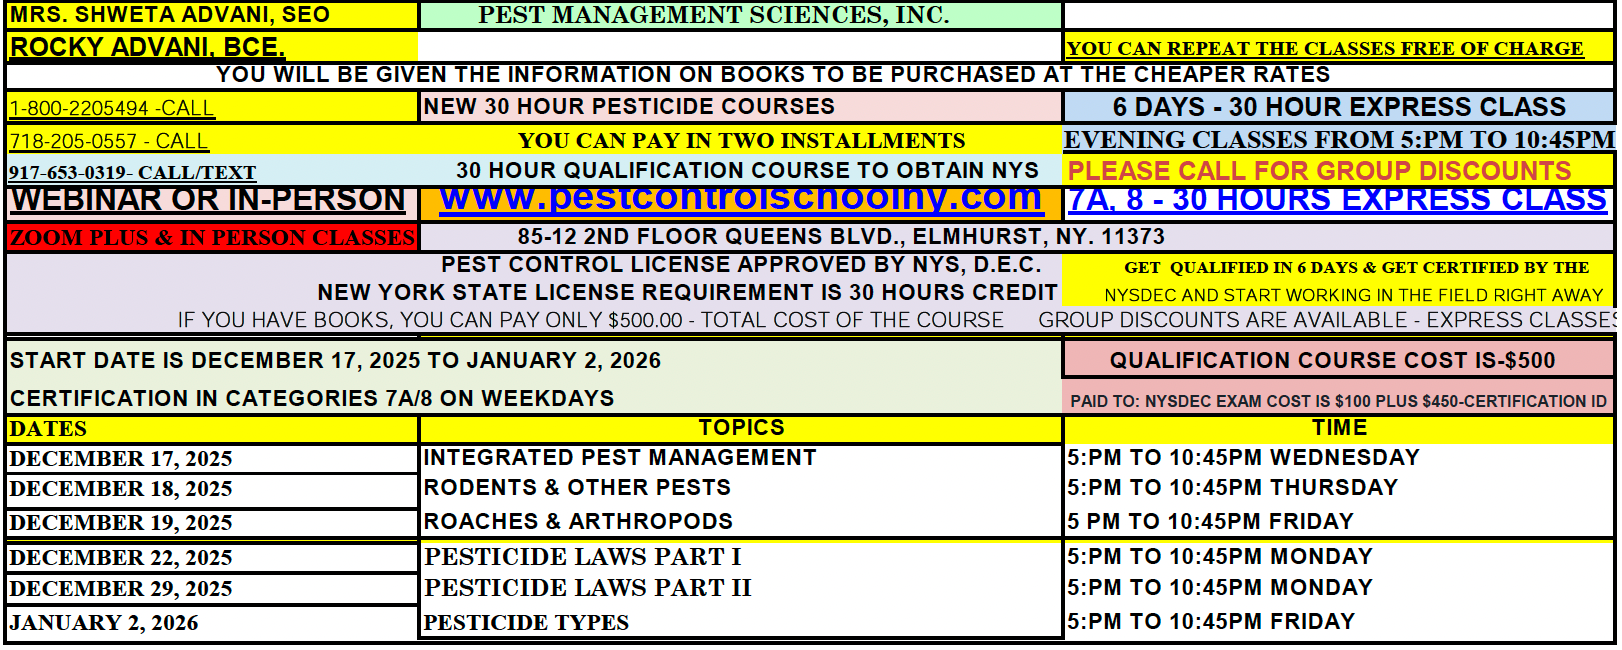1622x650 pixels.
Task: Select the January 2 Friday time cell
Action: point(1211,622)
